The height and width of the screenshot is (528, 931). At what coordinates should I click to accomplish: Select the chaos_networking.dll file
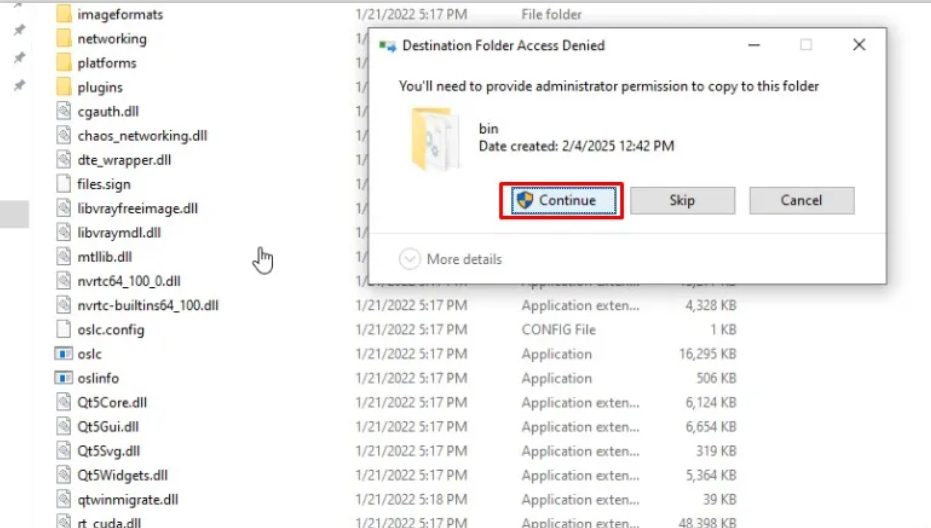tap(142, 136)
